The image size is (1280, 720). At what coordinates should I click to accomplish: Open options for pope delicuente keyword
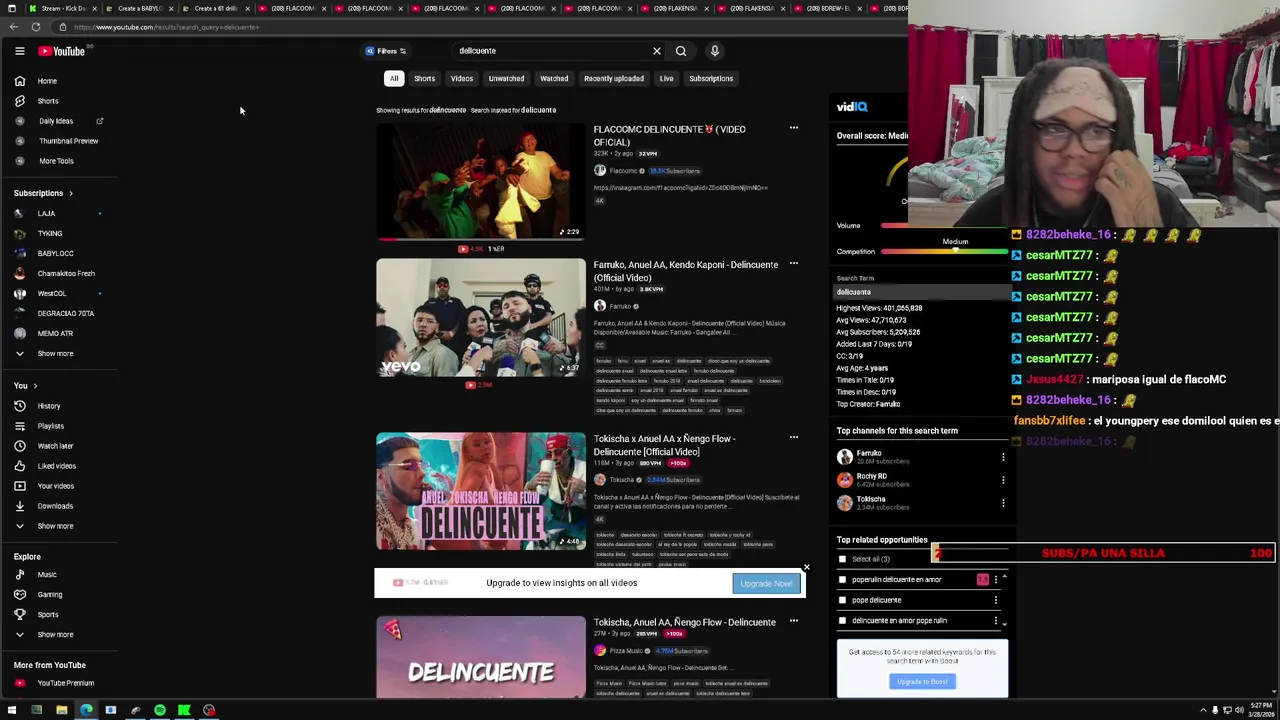click(x=996, y=600)
